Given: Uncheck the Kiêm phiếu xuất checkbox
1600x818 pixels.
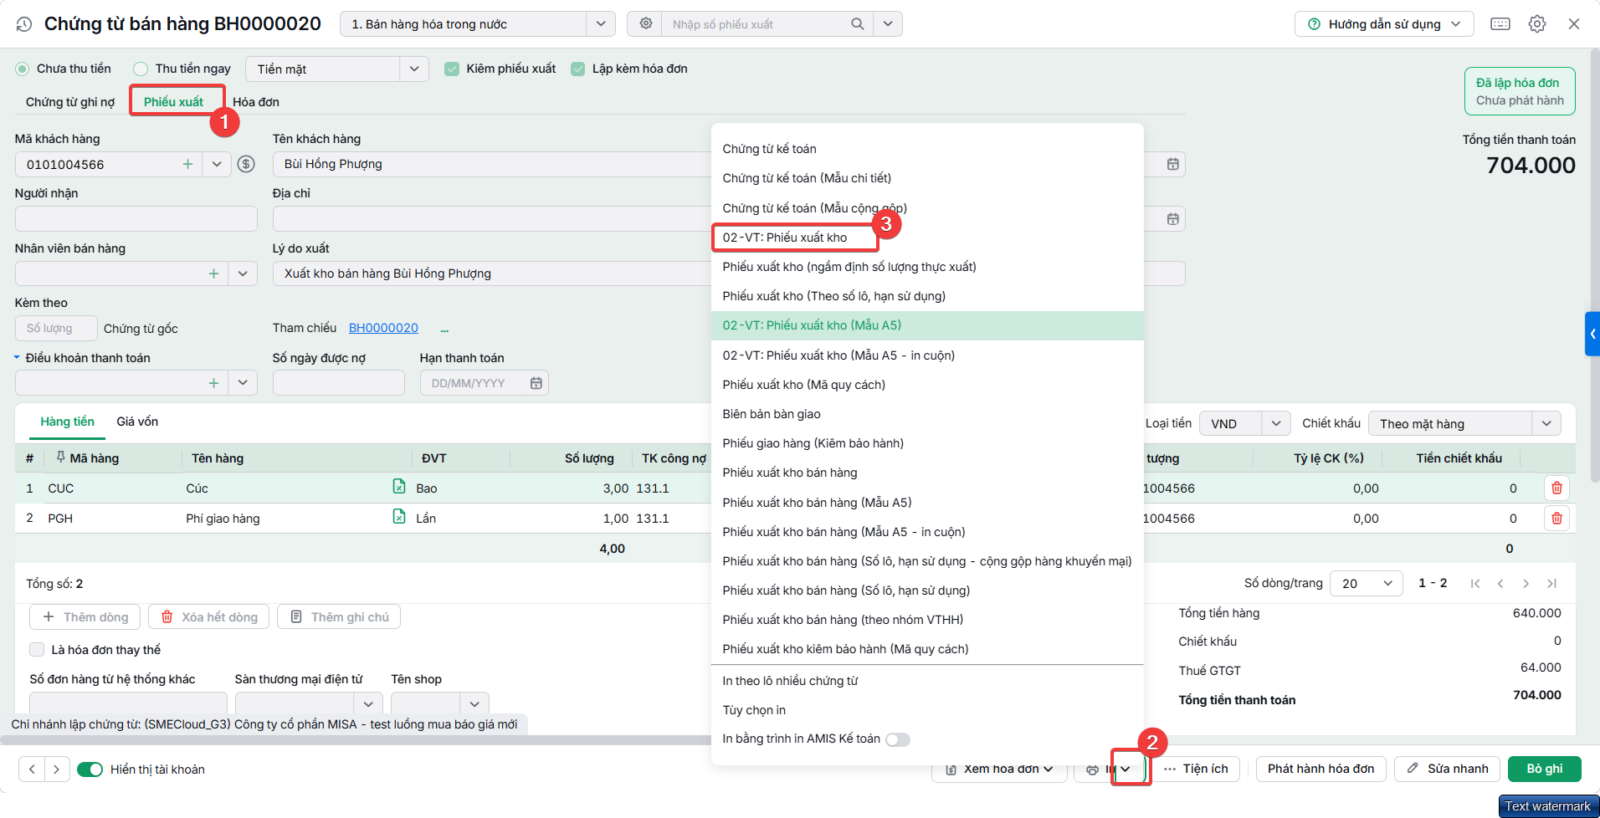Looking at the screenshot, I should tap(452, 69).
